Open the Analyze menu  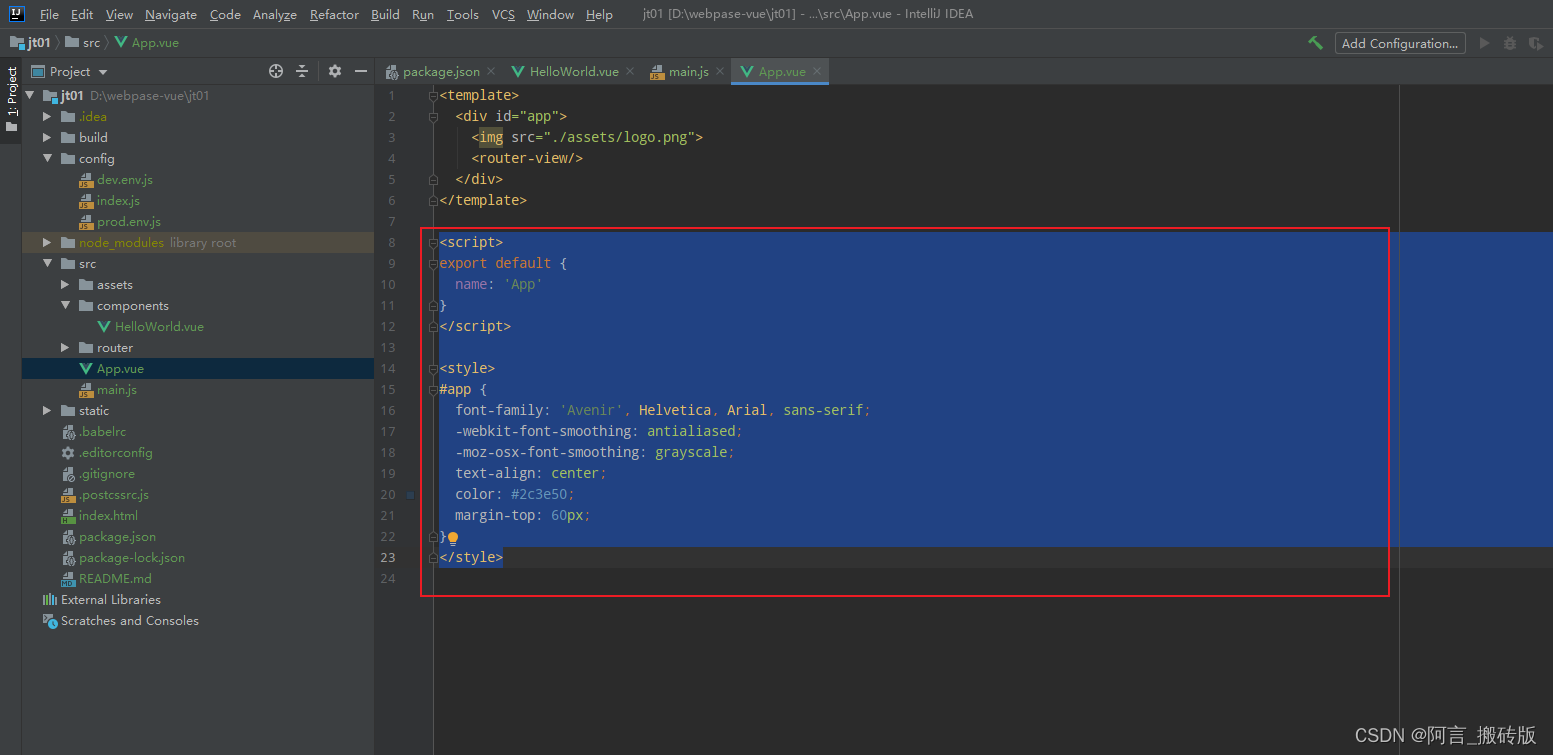275,14
